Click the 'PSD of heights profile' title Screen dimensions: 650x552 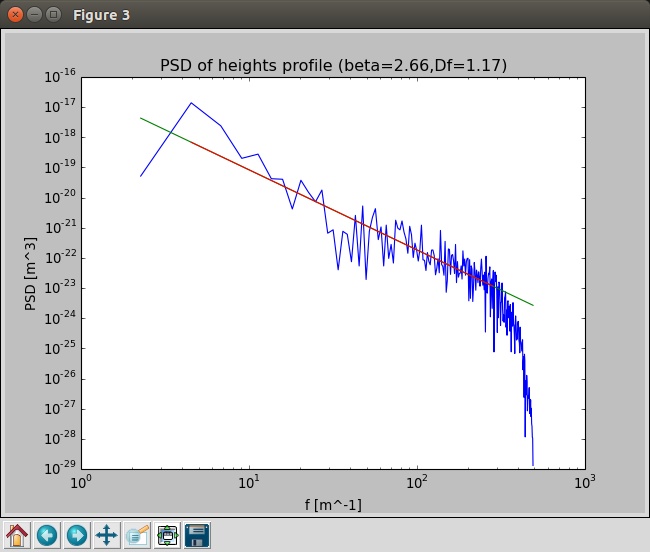pos(333,65)
